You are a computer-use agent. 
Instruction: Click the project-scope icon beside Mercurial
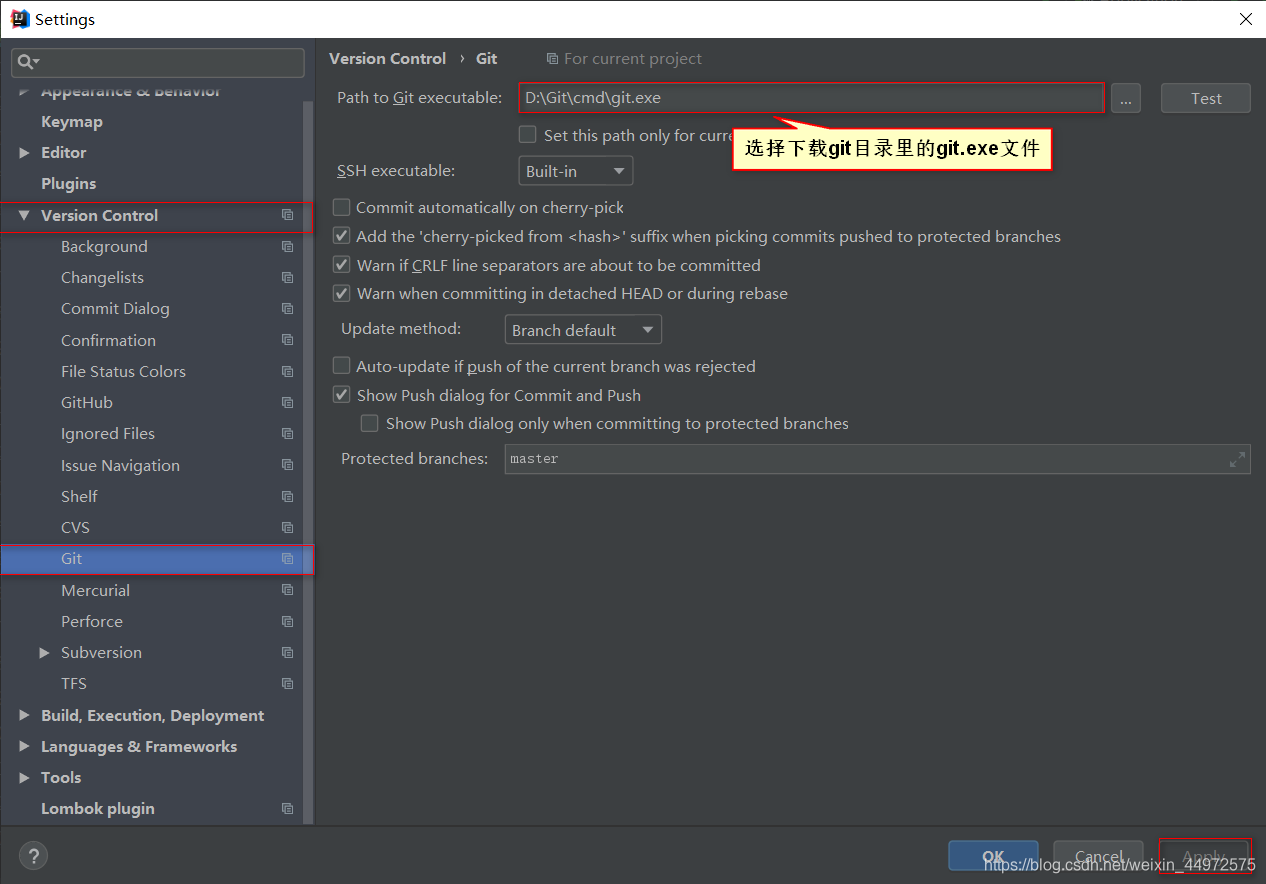(288, 590)
